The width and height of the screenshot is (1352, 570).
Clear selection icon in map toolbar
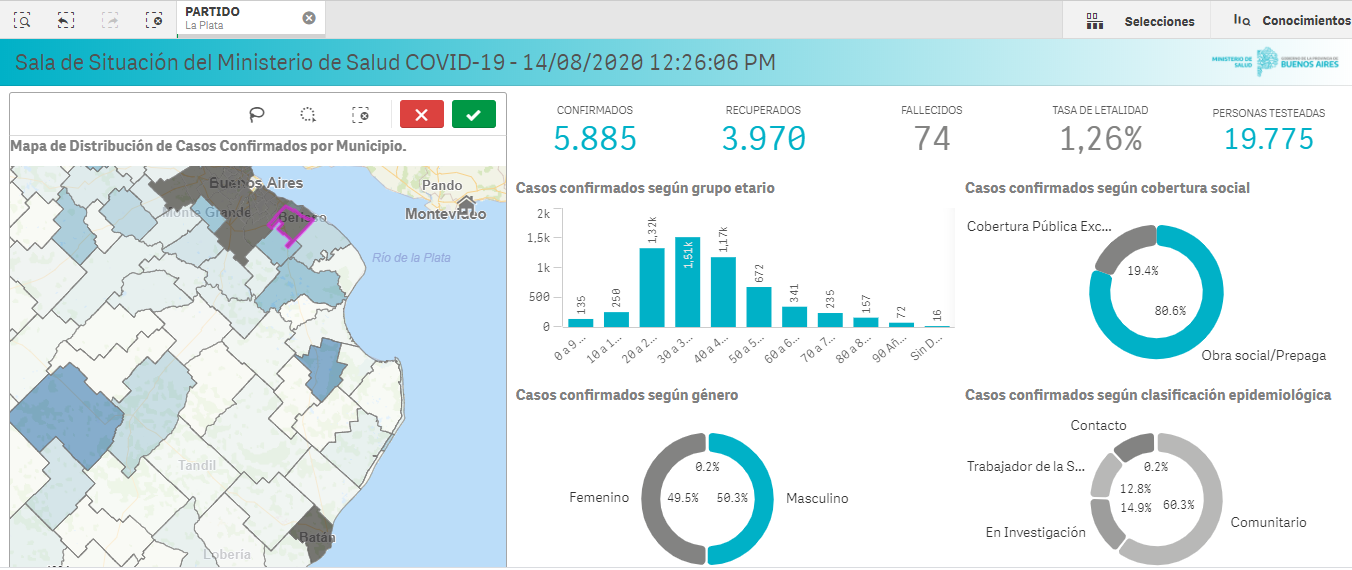coord(361,115)
